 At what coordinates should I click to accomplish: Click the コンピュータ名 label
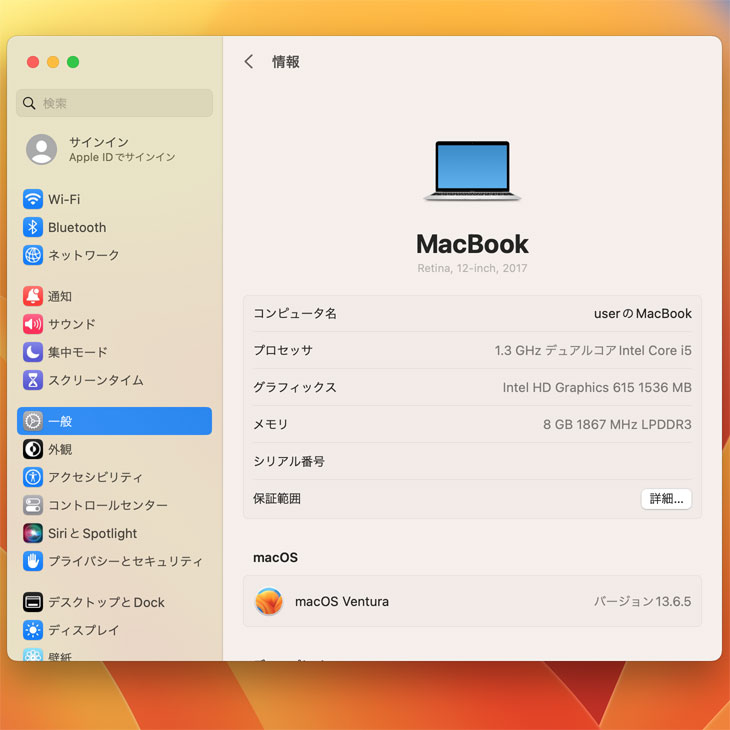(x=295, y=313)
